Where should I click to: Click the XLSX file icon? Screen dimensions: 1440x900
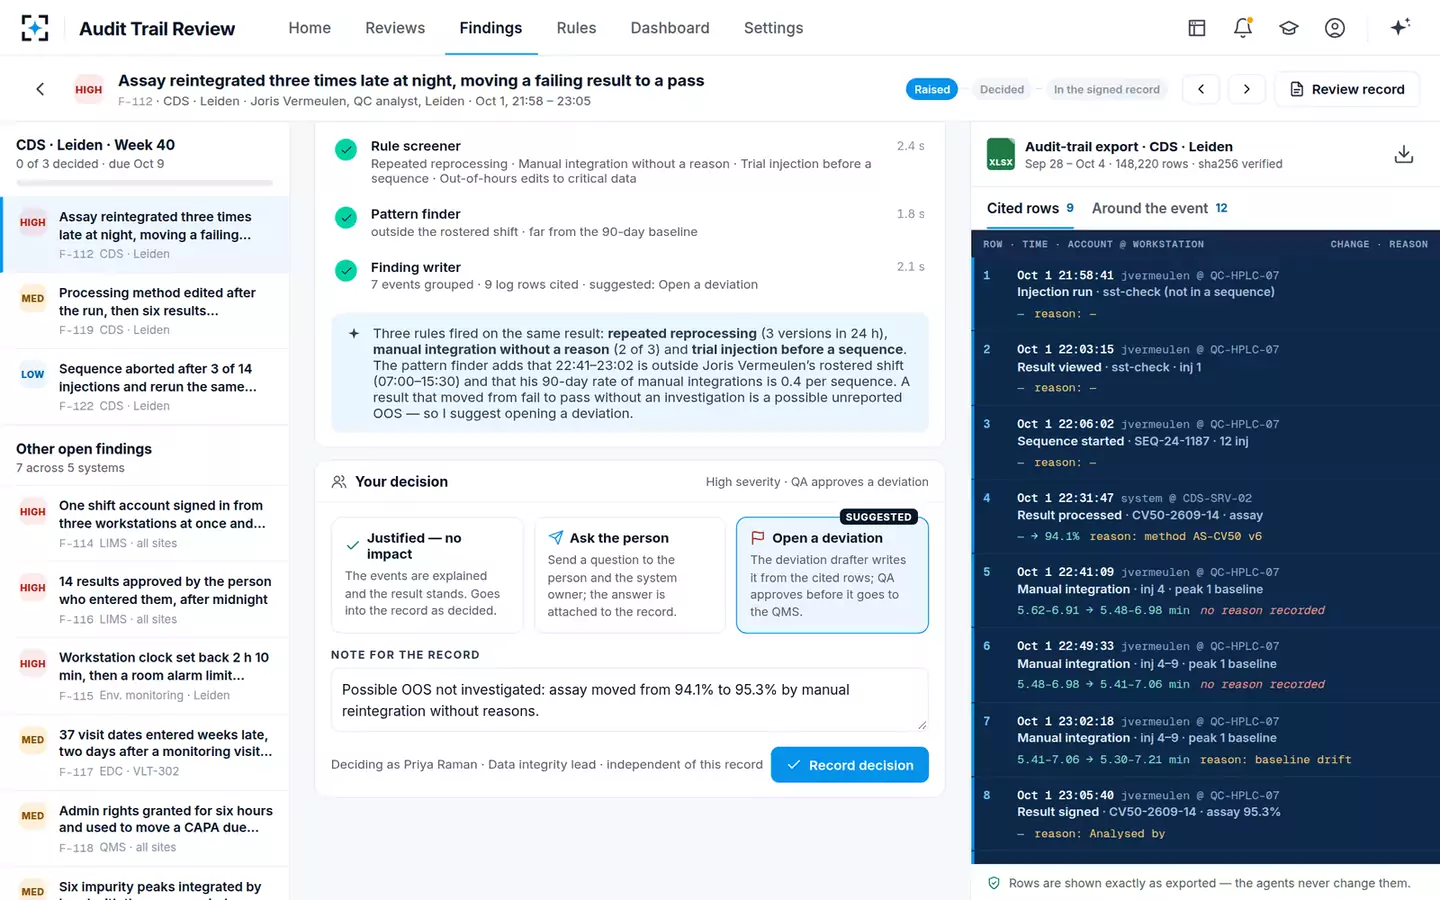coord(1001,154)
